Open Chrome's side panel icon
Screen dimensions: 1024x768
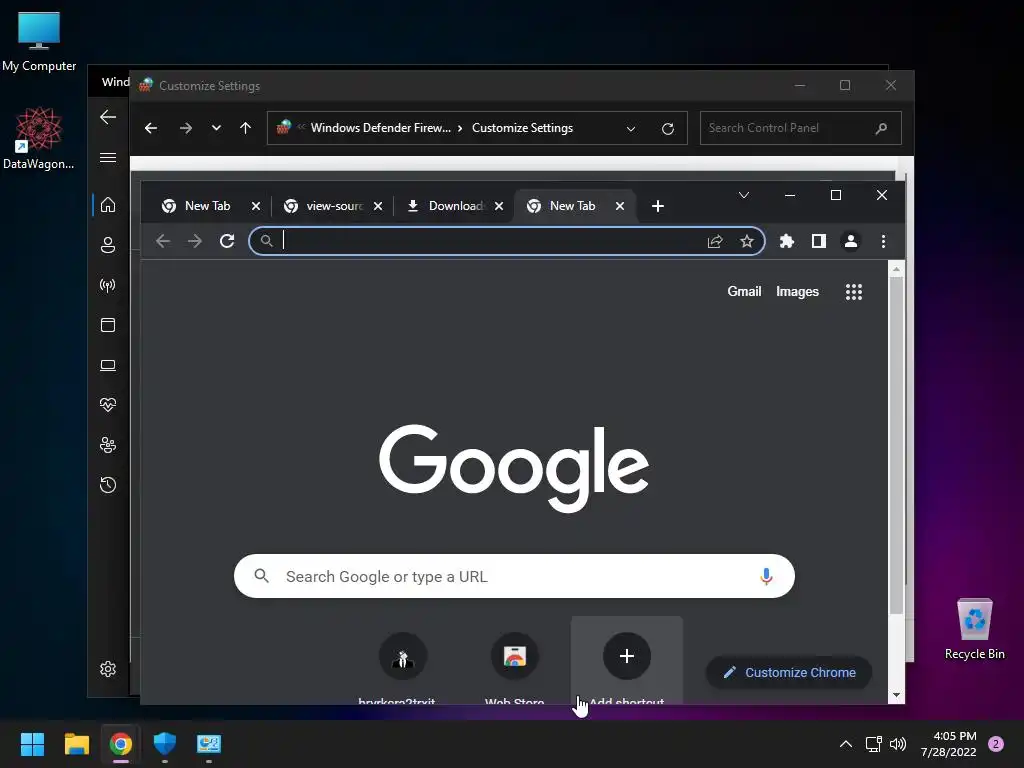(x=819, y=241)
